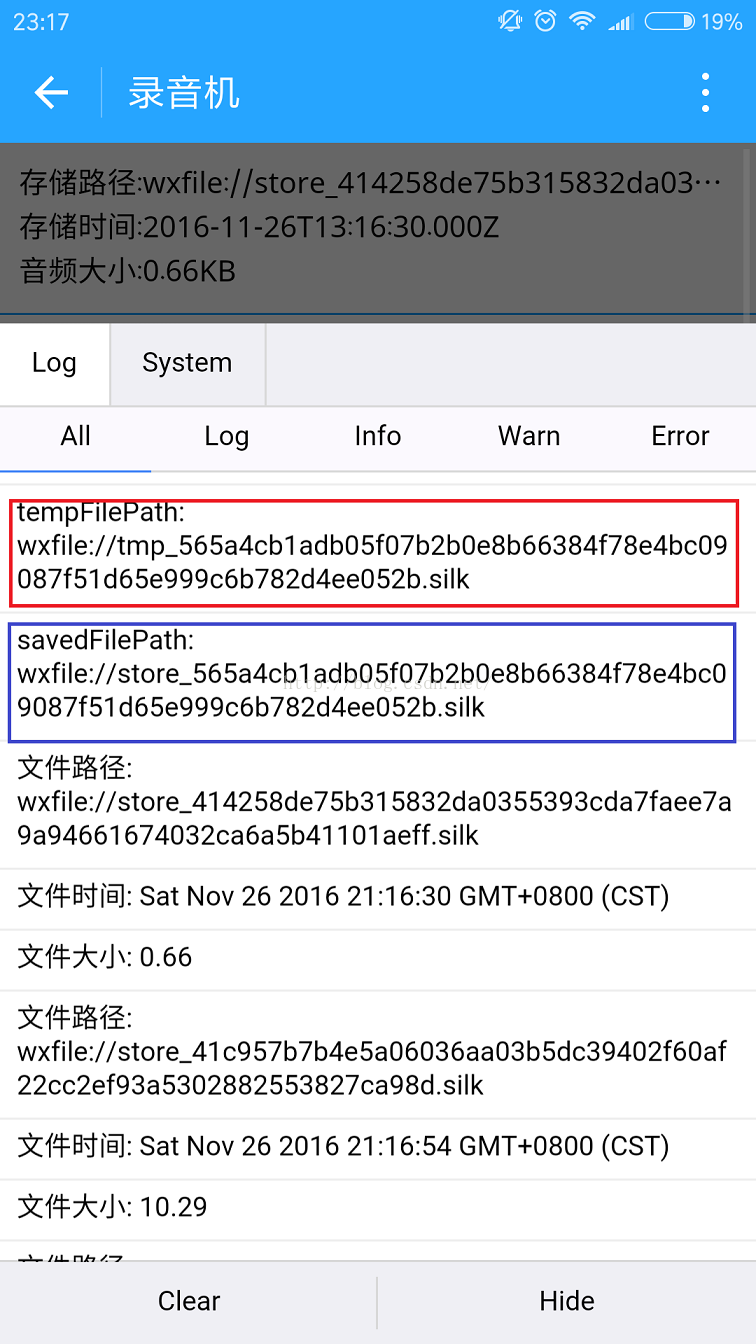Filter console by Log level
Screen dimensions: 756x1344
(x=227, y=437)
